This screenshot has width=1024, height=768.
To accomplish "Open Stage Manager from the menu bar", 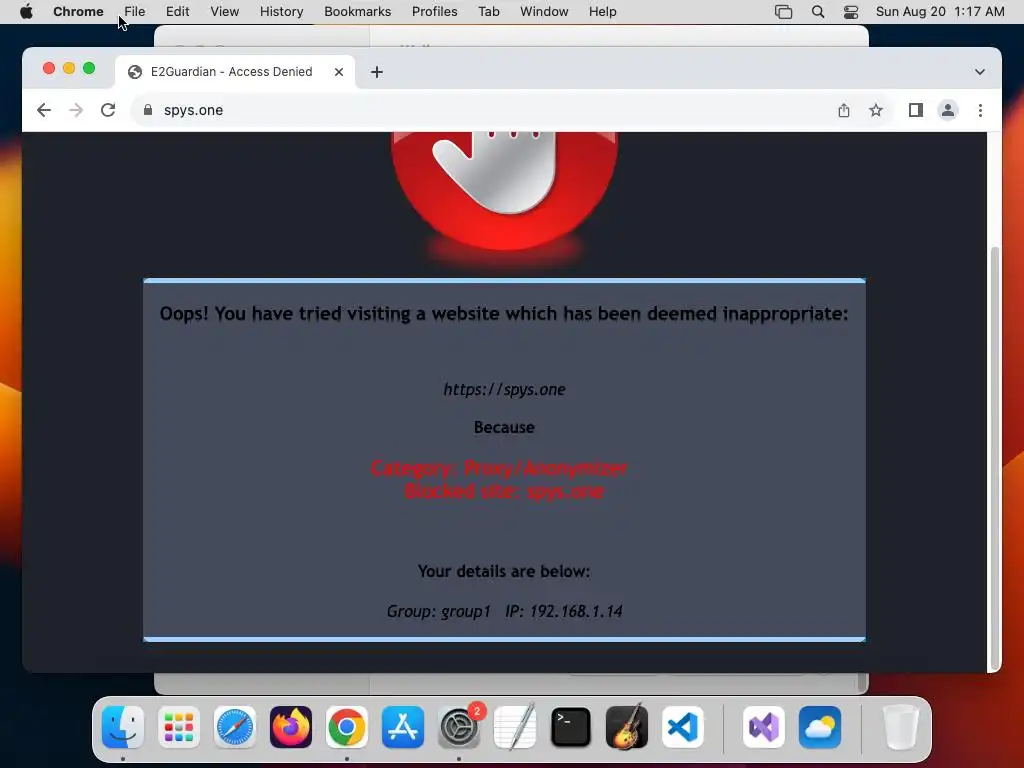I will pyautogui.click(x=783, y=12).
